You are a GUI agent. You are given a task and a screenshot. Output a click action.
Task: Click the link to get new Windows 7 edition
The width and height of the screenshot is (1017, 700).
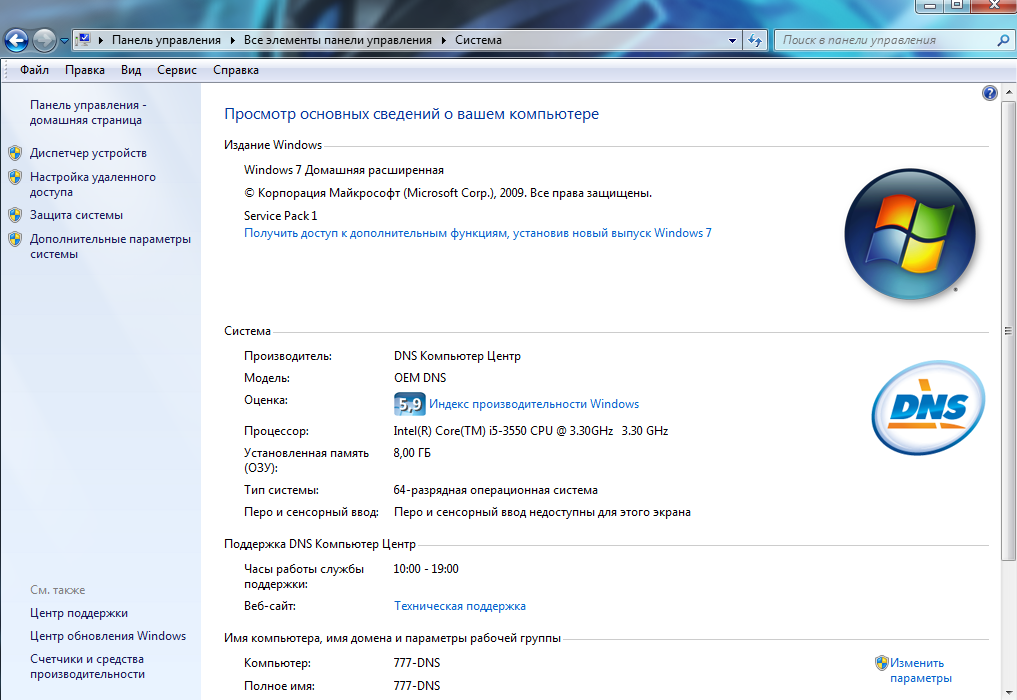(x=477, y=233)
